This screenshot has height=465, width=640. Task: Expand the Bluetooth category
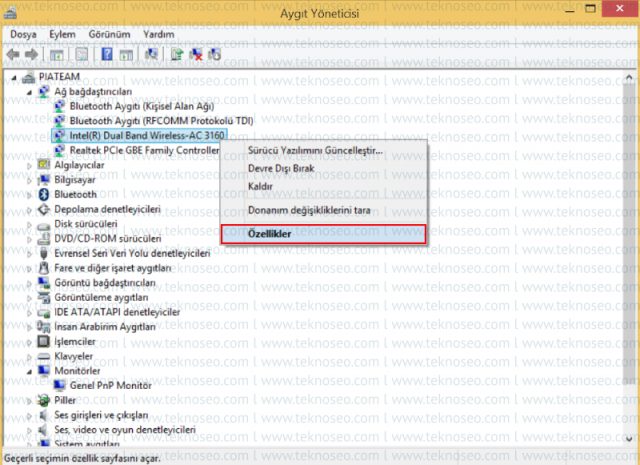29,195
